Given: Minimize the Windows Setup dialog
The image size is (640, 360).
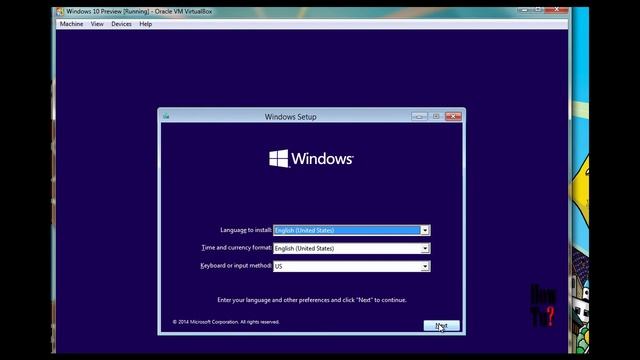Looking at the screenshot, I should point(419,116).
